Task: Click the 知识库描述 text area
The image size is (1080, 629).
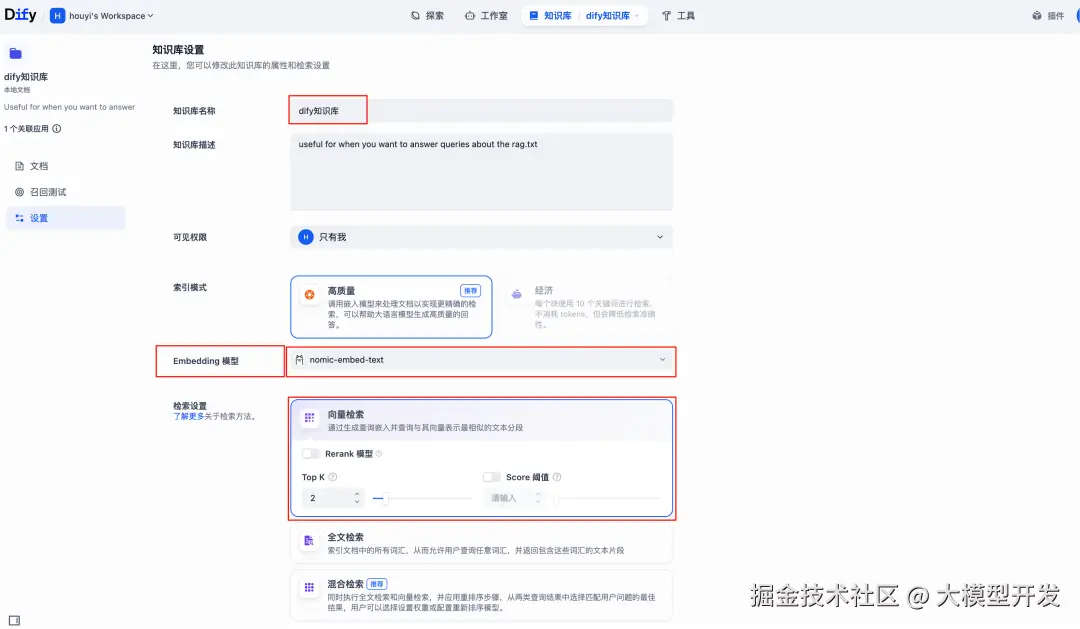Action: [x=481, y=172]
